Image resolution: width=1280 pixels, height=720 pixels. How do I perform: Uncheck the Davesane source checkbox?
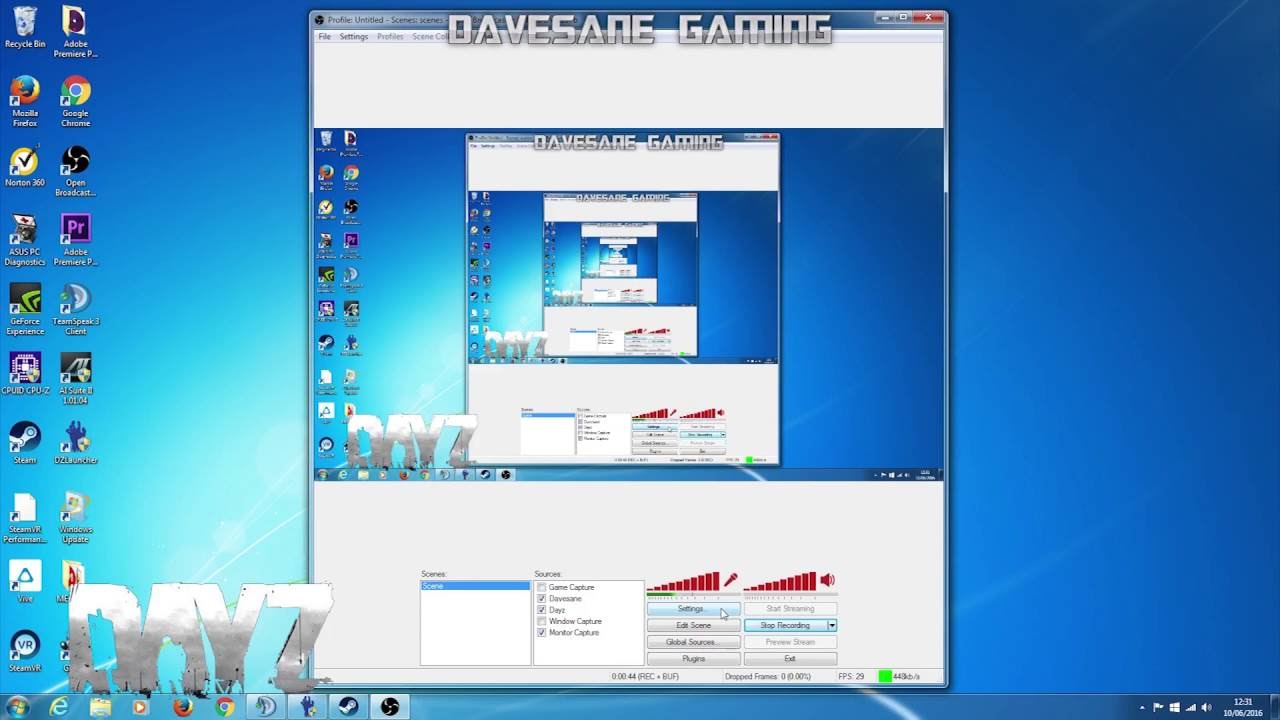[542, 598]
